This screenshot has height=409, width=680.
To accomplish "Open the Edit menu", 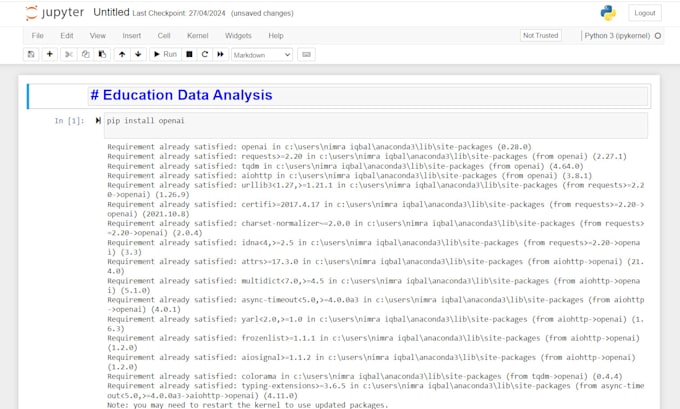I will coord(67,36).
